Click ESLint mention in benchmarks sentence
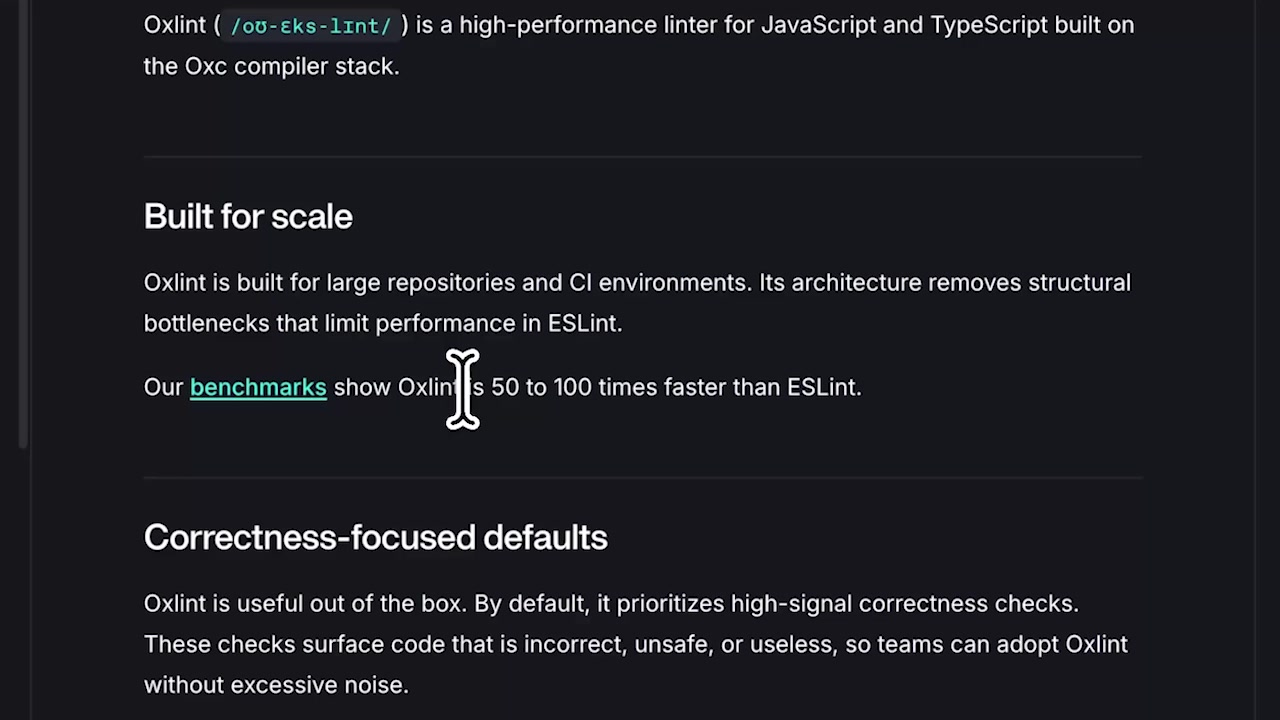The image size is (1280, 720). click(822, 387)
